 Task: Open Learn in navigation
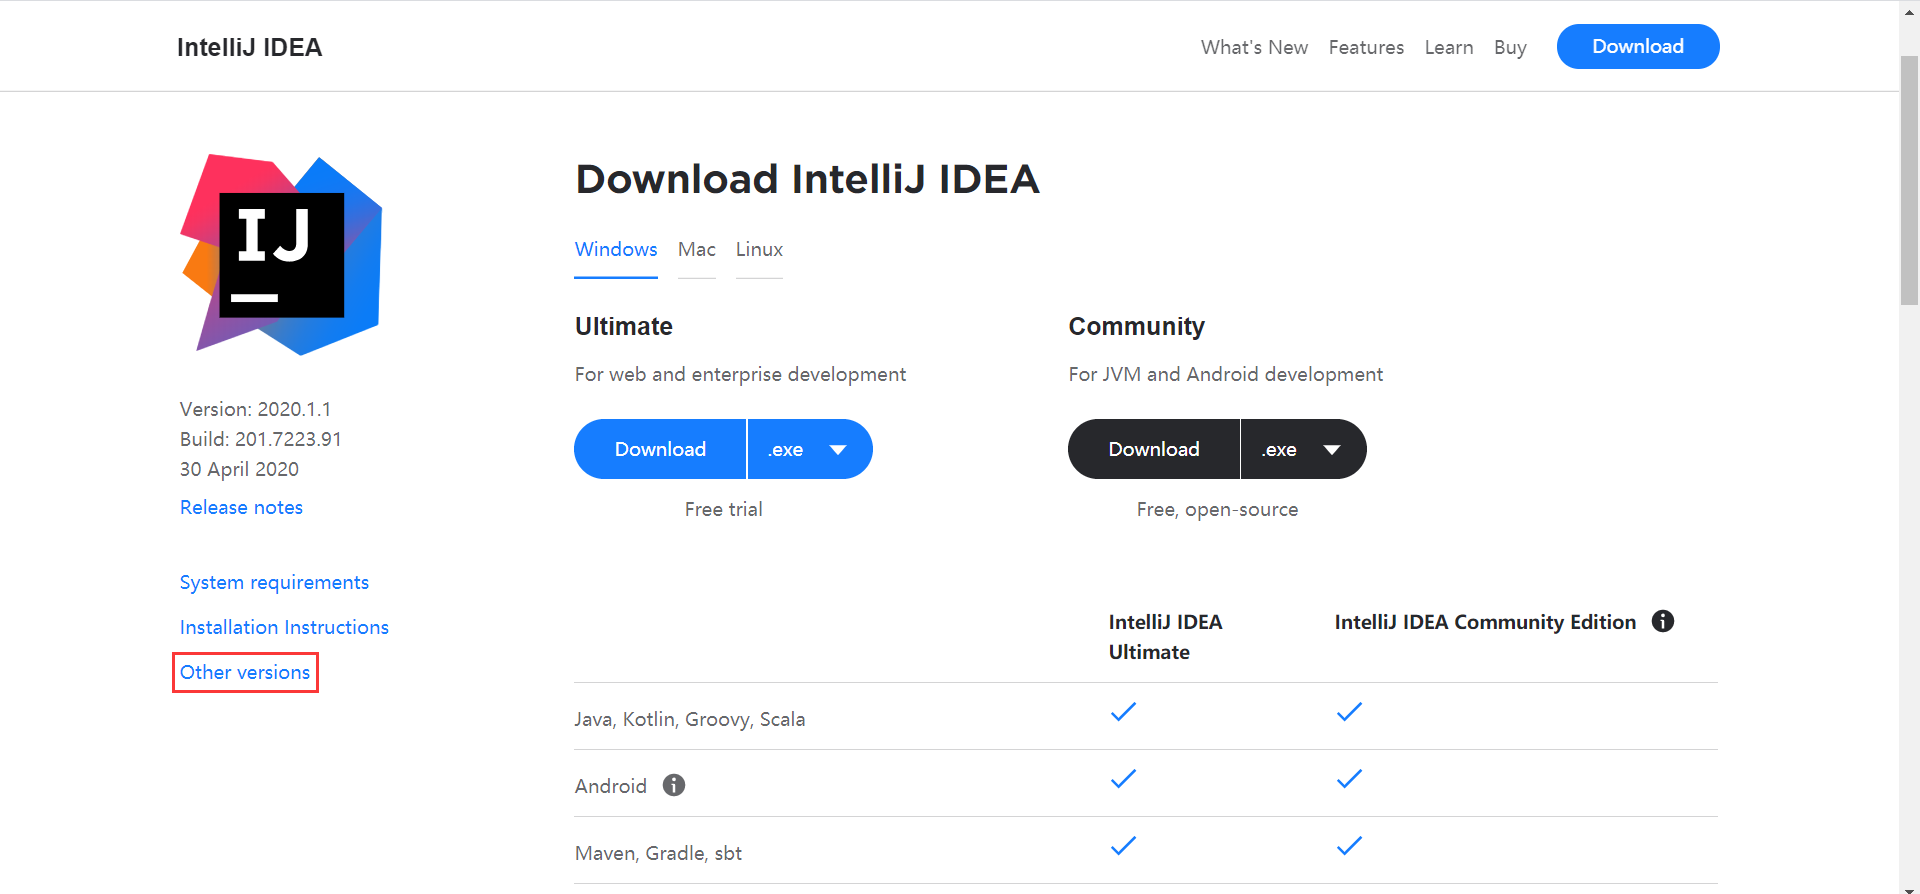(1449, 47)
